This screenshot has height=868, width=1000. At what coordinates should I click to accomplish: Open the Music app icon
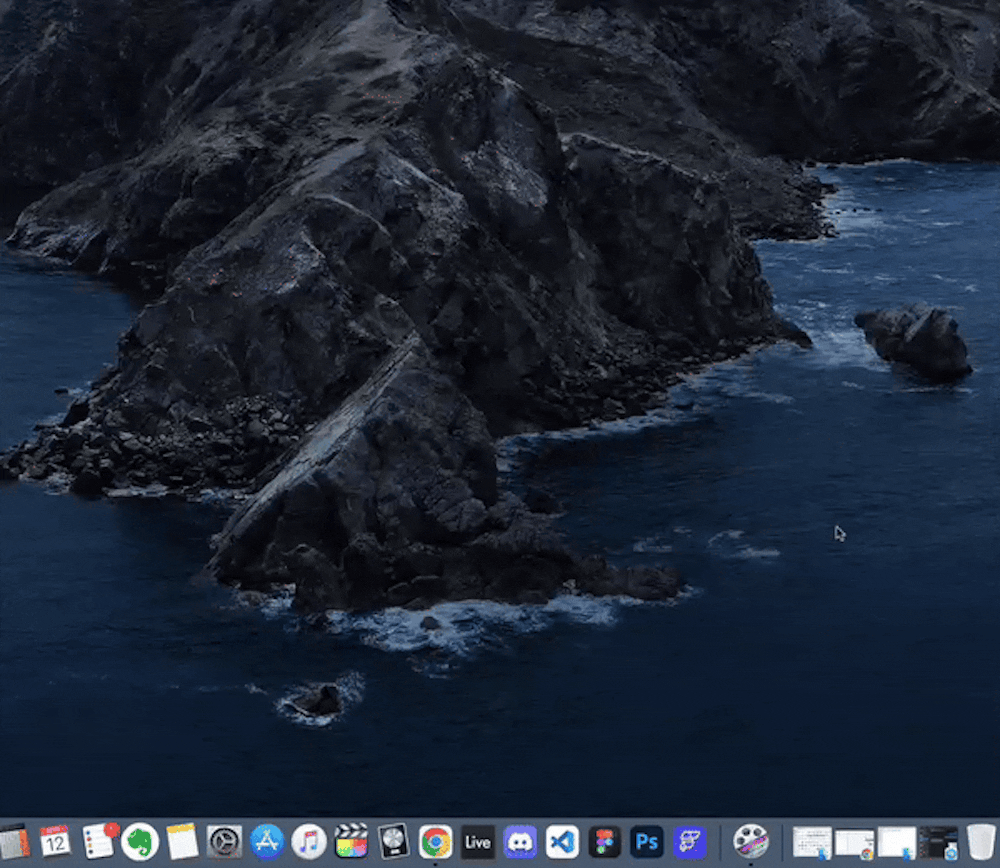[x=309, y=842]
